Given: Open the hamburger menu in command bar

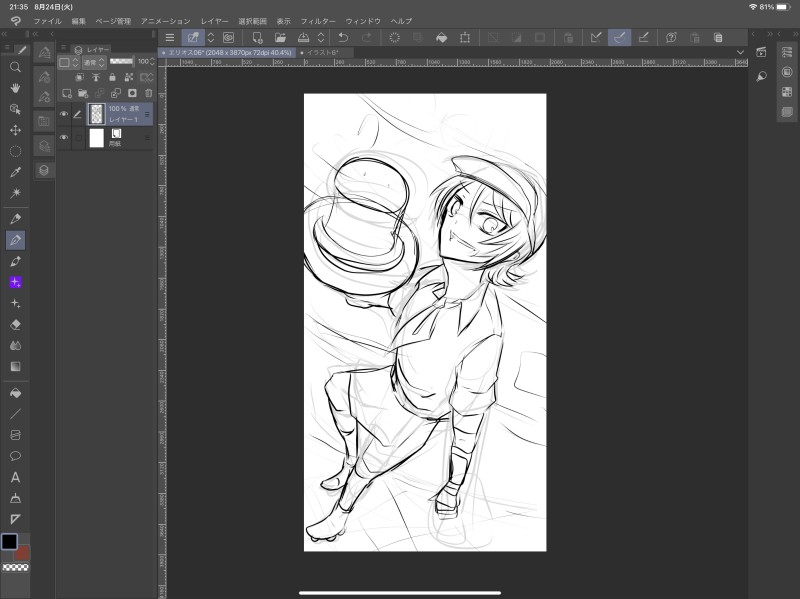Looking at the screenshot, I should [x=169, y=38].
